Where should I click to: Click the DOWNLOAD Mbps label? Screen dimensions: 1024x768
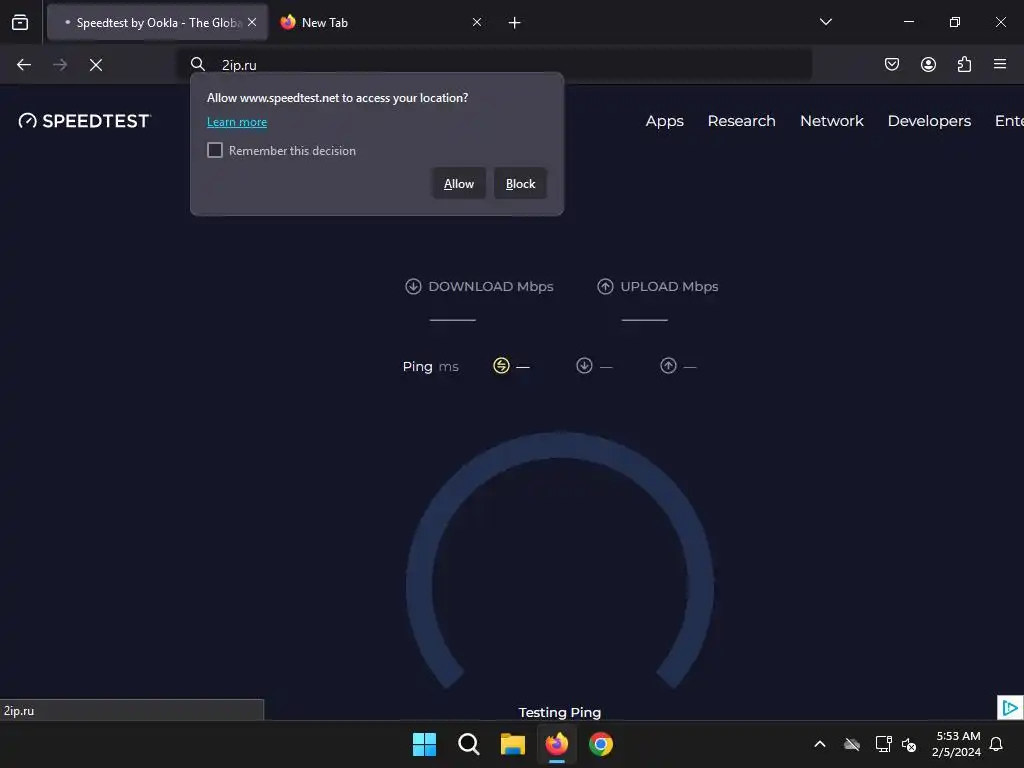tap(490, 286)
